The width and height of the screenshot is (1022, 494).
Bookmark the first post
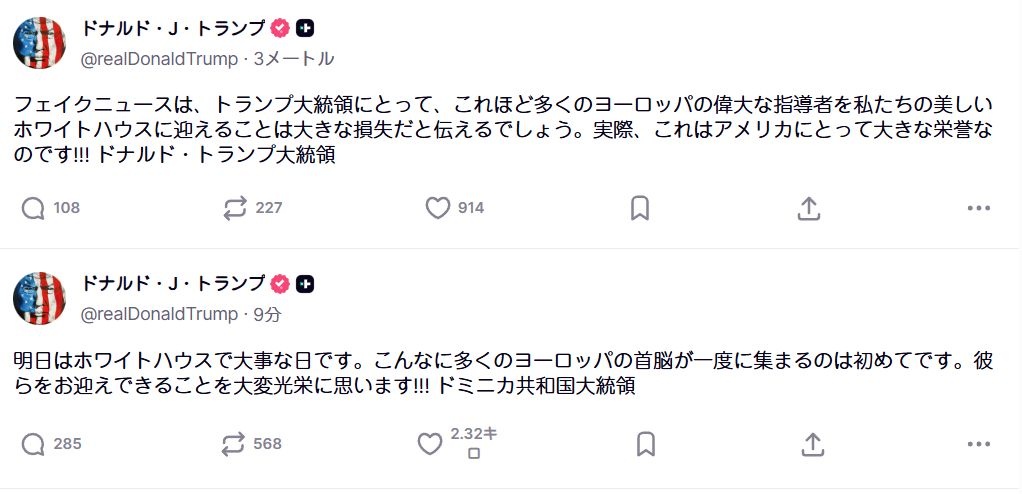pos(640,208)
